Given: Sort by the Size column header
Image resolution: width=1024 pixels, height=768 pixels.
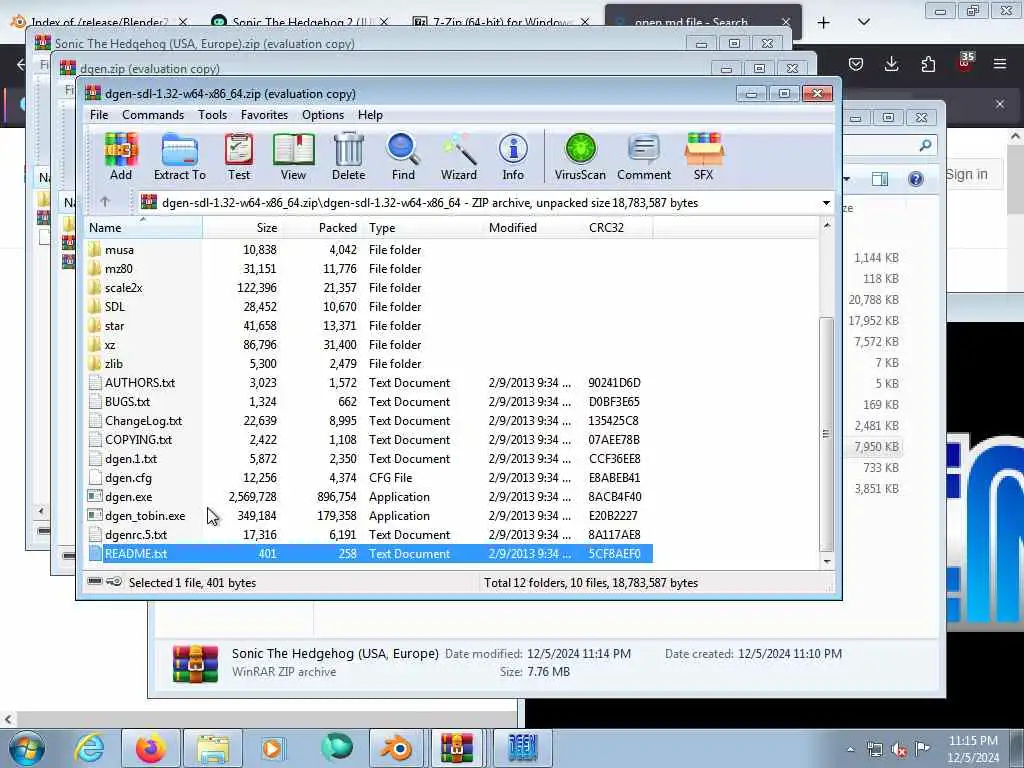Looking at the screenshot, I should pos(242,227).
